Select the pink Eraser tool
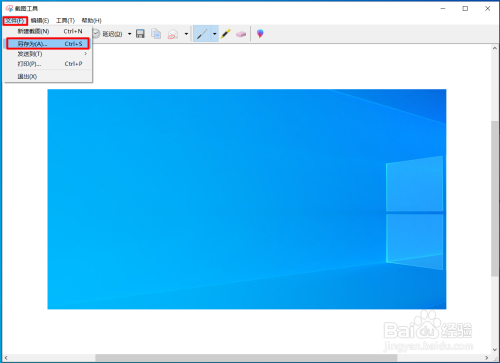 coord(241,34)
